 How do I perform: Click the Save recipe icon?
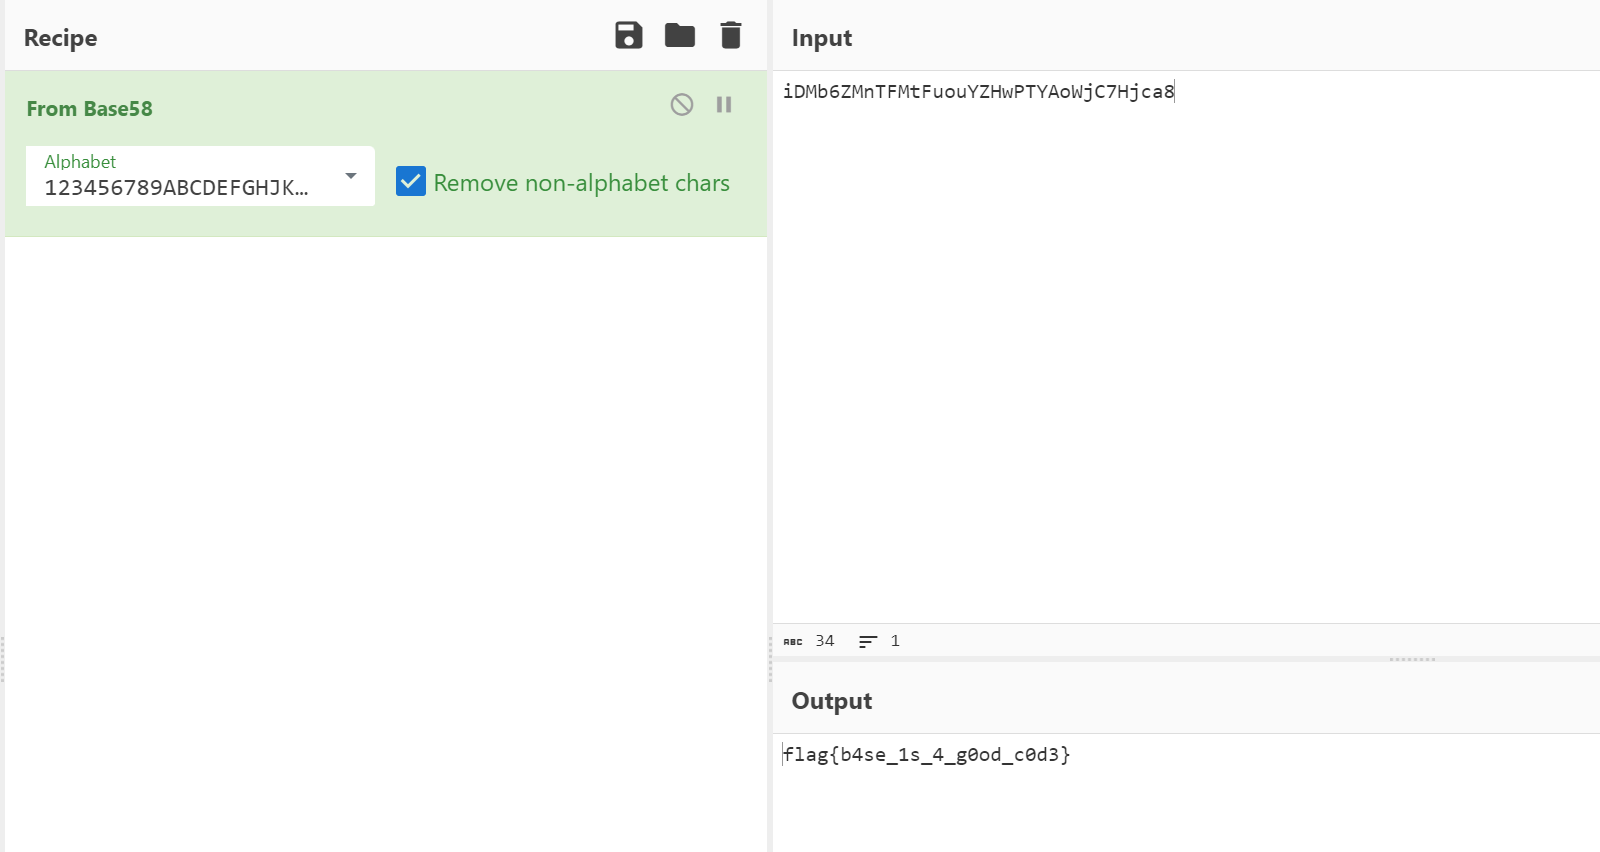(x=628, y=36)
